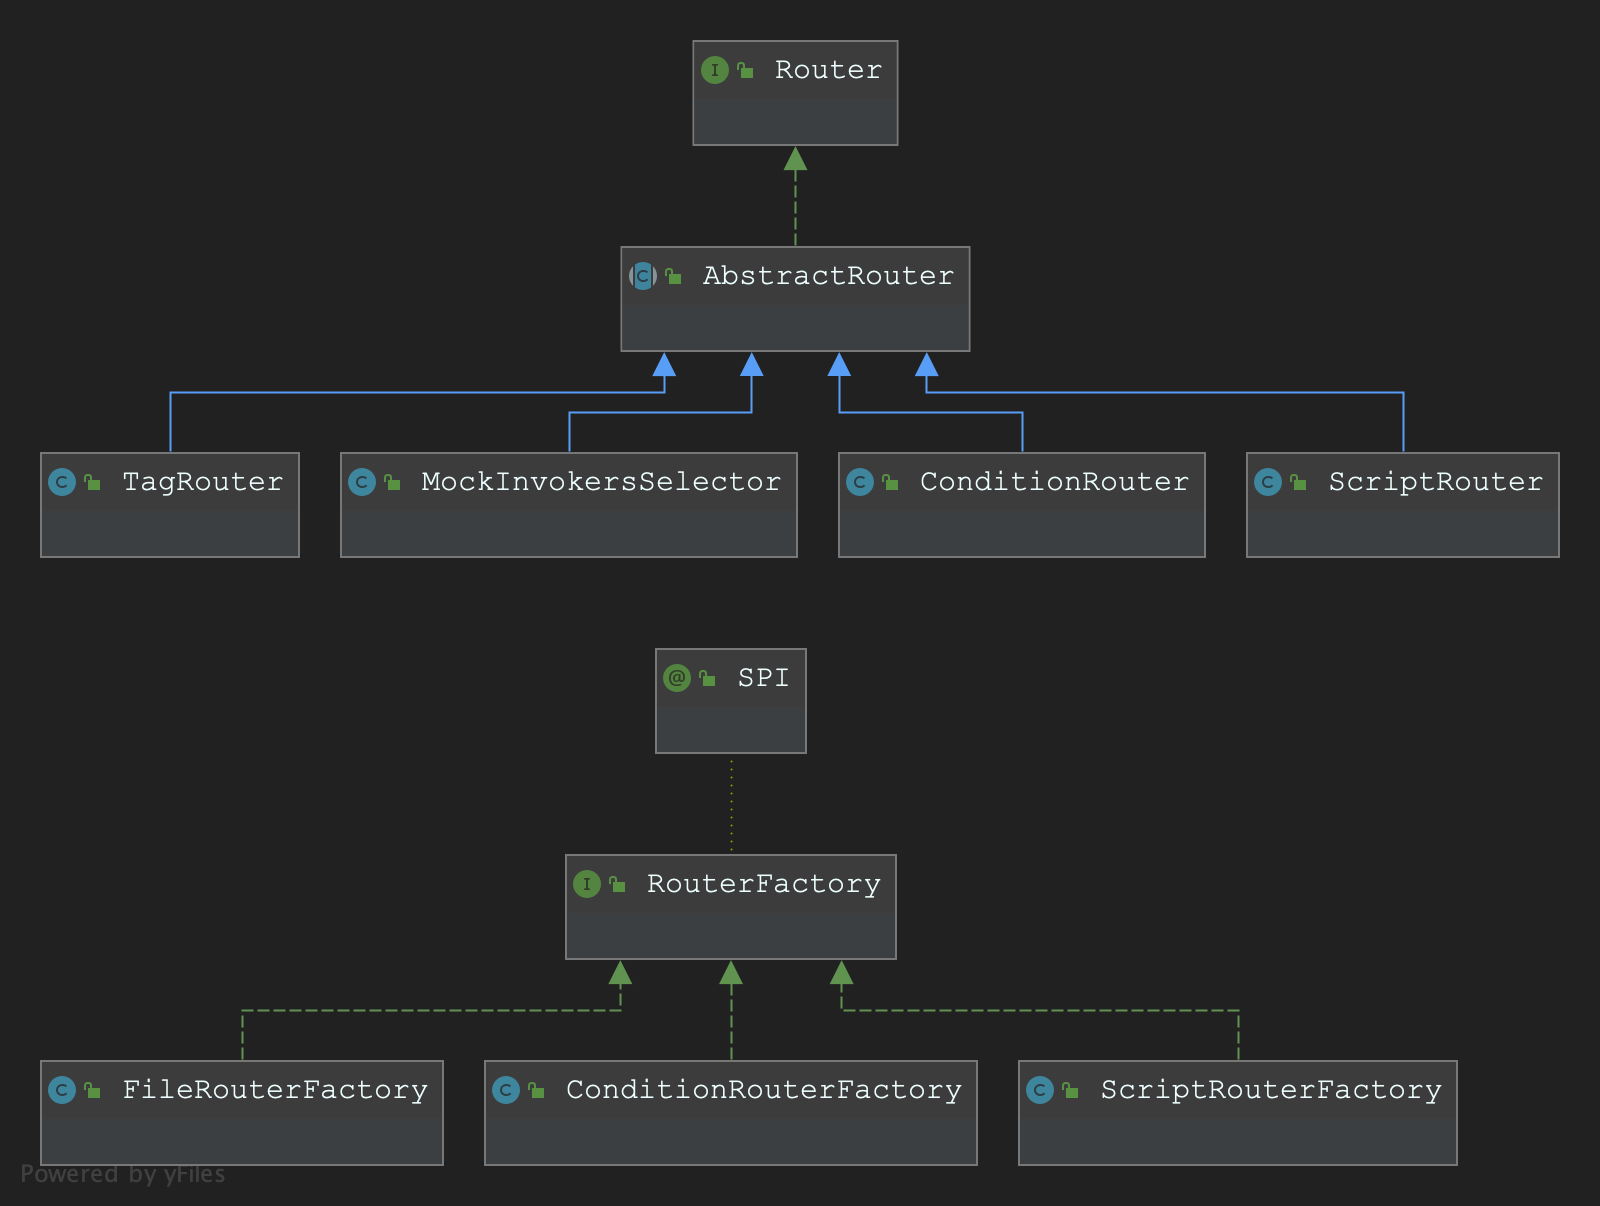Viewport: 1600px width, 1206px height.
Task: Click the class icon on TagRouter node
Action: (x=62, y=482)
